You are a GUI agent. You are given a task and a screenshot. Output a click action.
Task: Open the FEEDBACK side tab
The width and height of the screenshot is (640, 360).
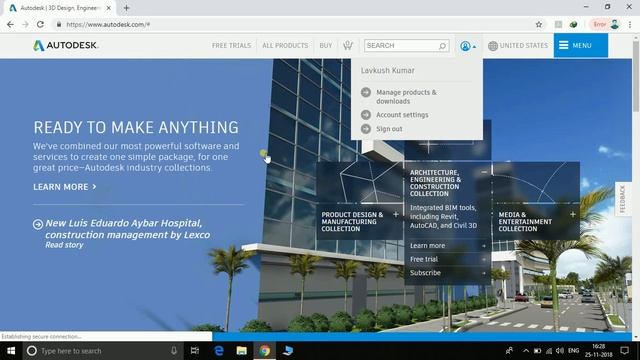(622, 199)
